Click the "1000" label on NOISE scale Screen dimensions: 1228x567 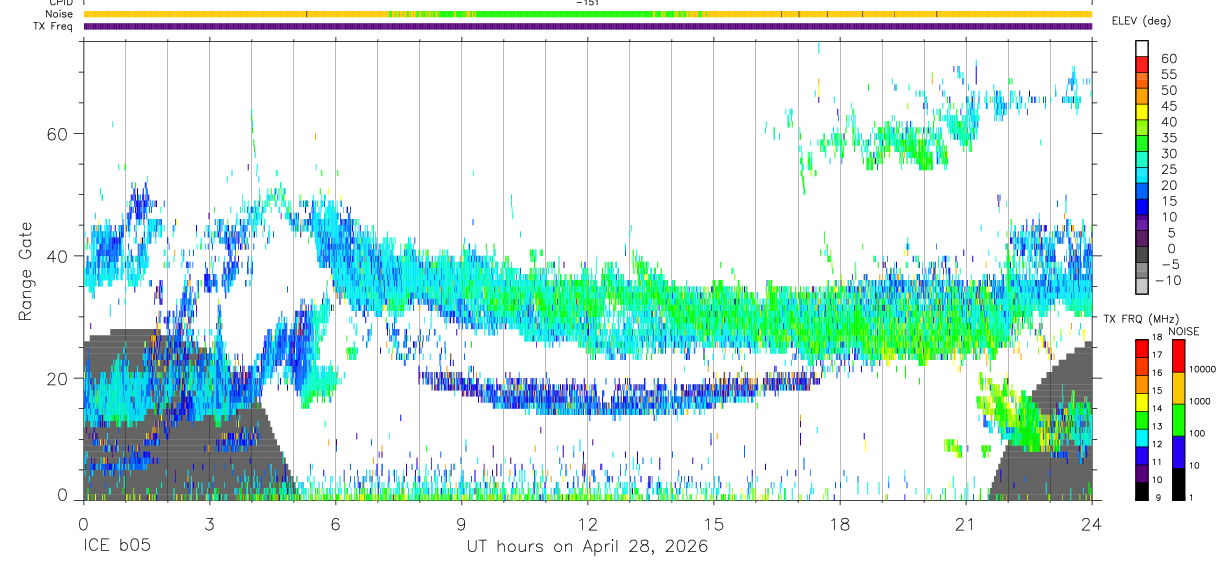1200,401
